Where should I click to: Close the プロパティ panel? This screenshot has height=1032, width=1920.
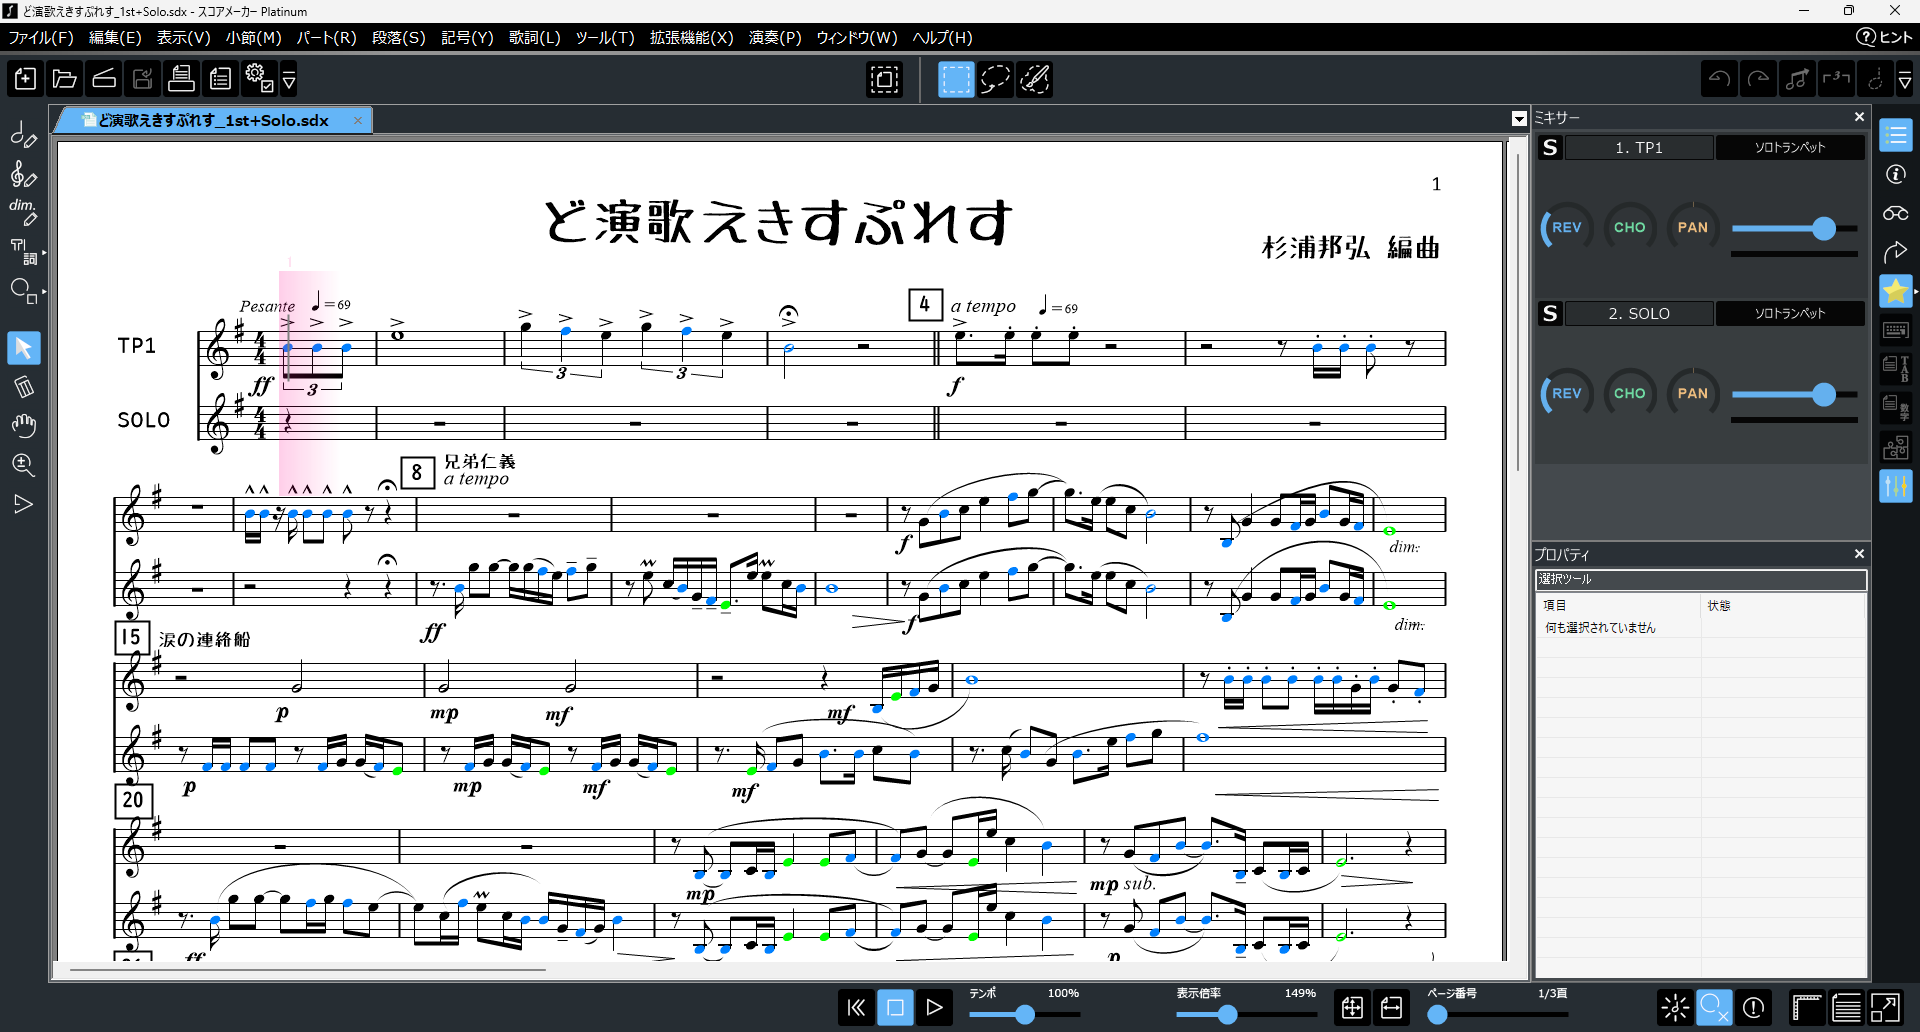1859,554
